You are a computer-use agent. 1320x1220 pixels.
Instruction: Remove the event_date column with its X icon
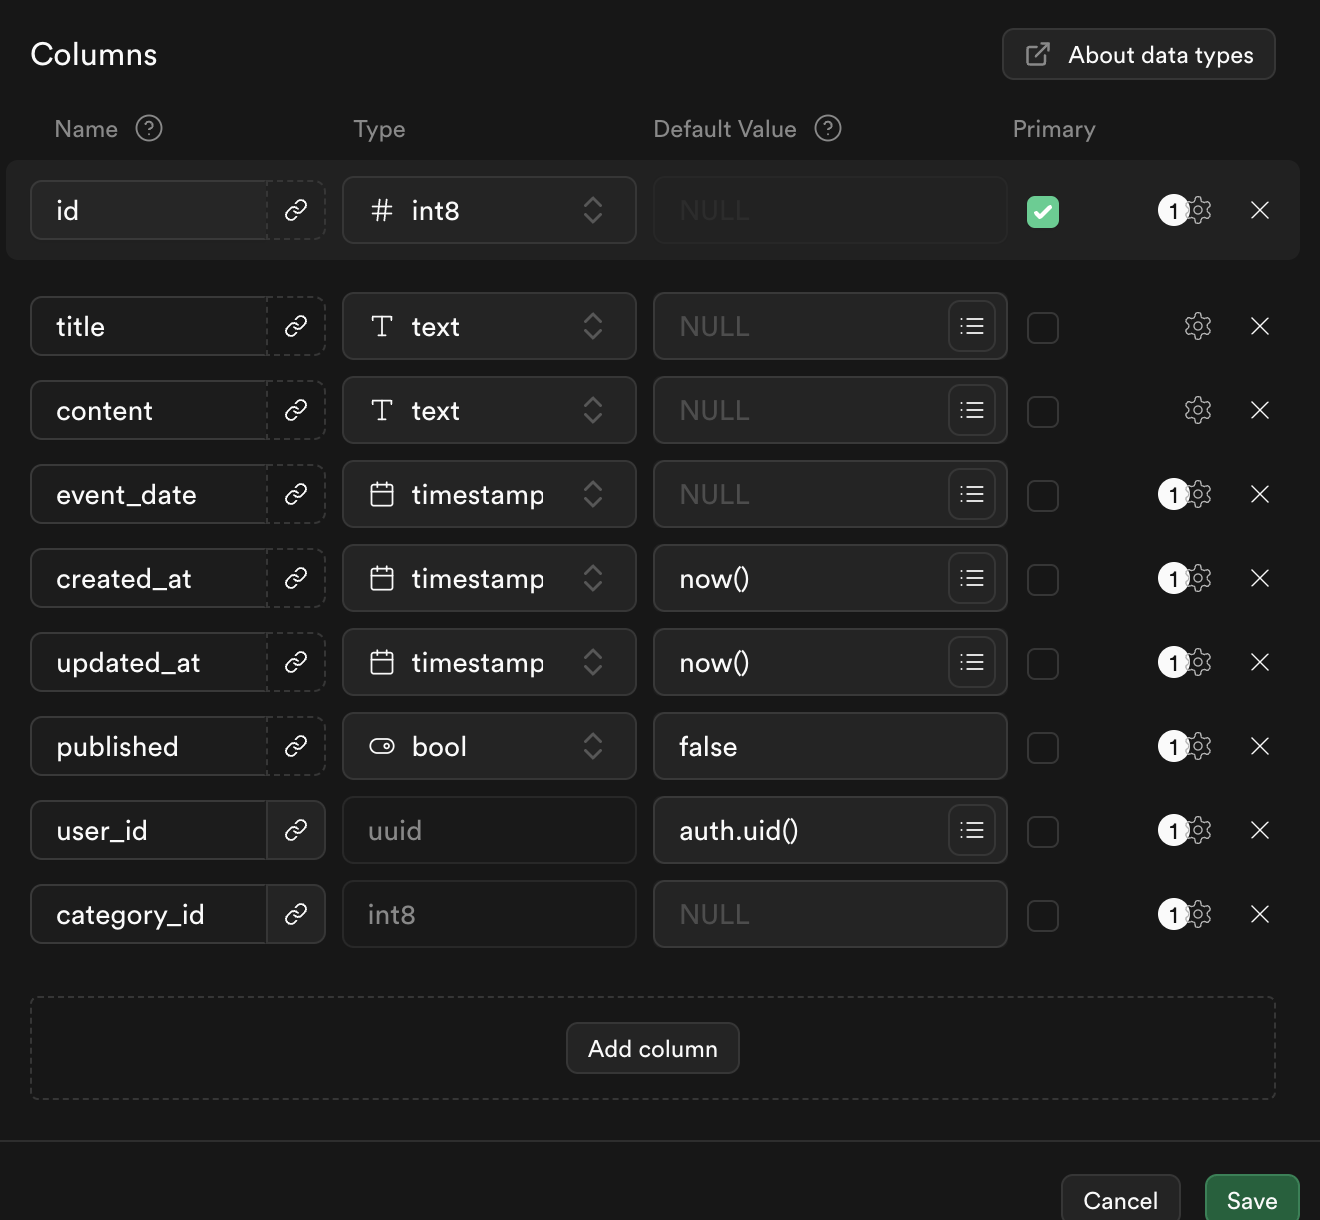[1260, 494]
